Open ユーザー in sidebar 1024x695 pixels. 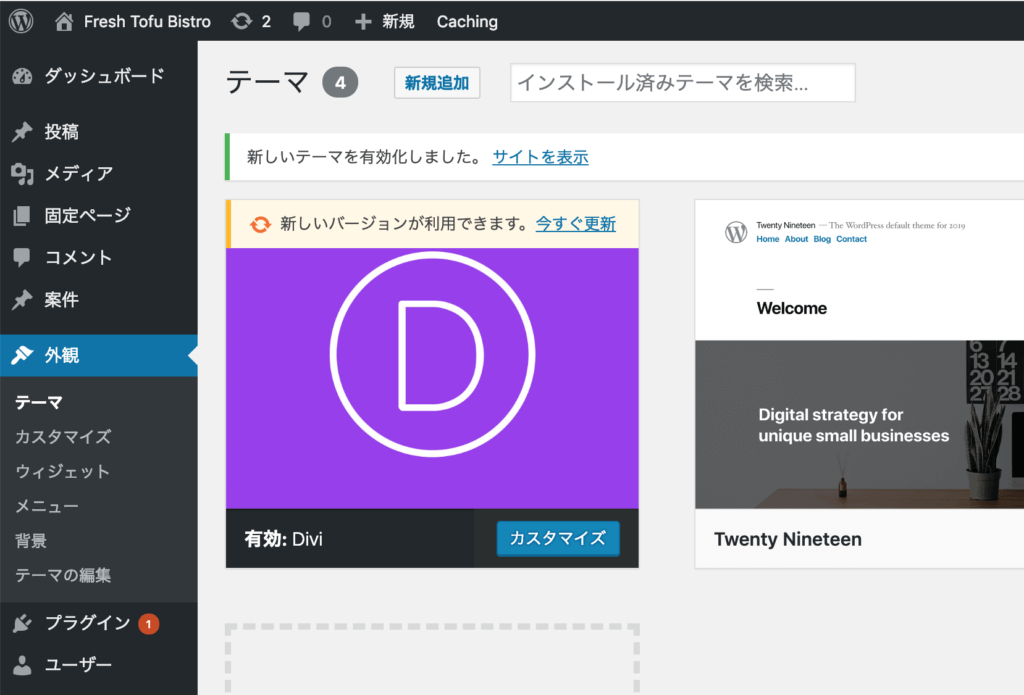78,665
